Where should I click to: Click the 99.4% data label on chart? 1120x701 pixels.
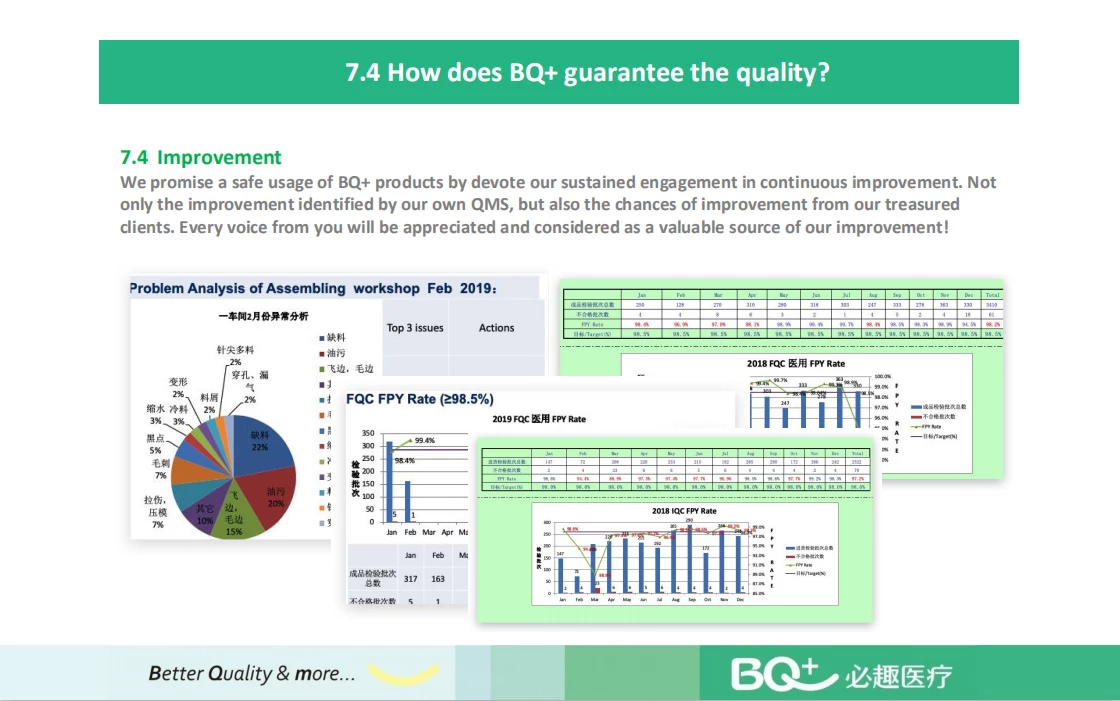[x=425, y=440]
